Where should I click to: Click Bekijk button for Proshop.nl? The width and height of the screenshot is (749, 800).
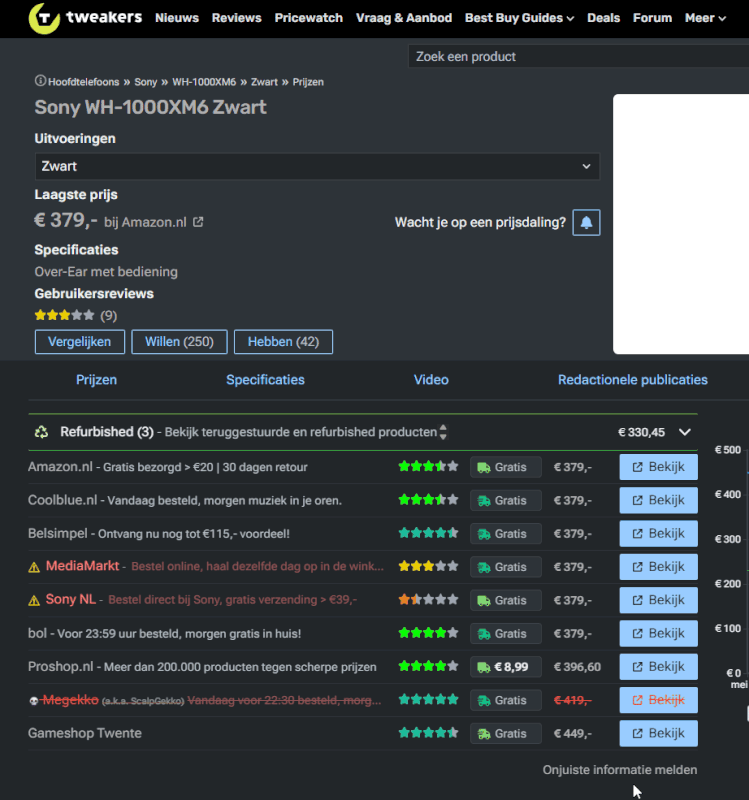[659, 666]
